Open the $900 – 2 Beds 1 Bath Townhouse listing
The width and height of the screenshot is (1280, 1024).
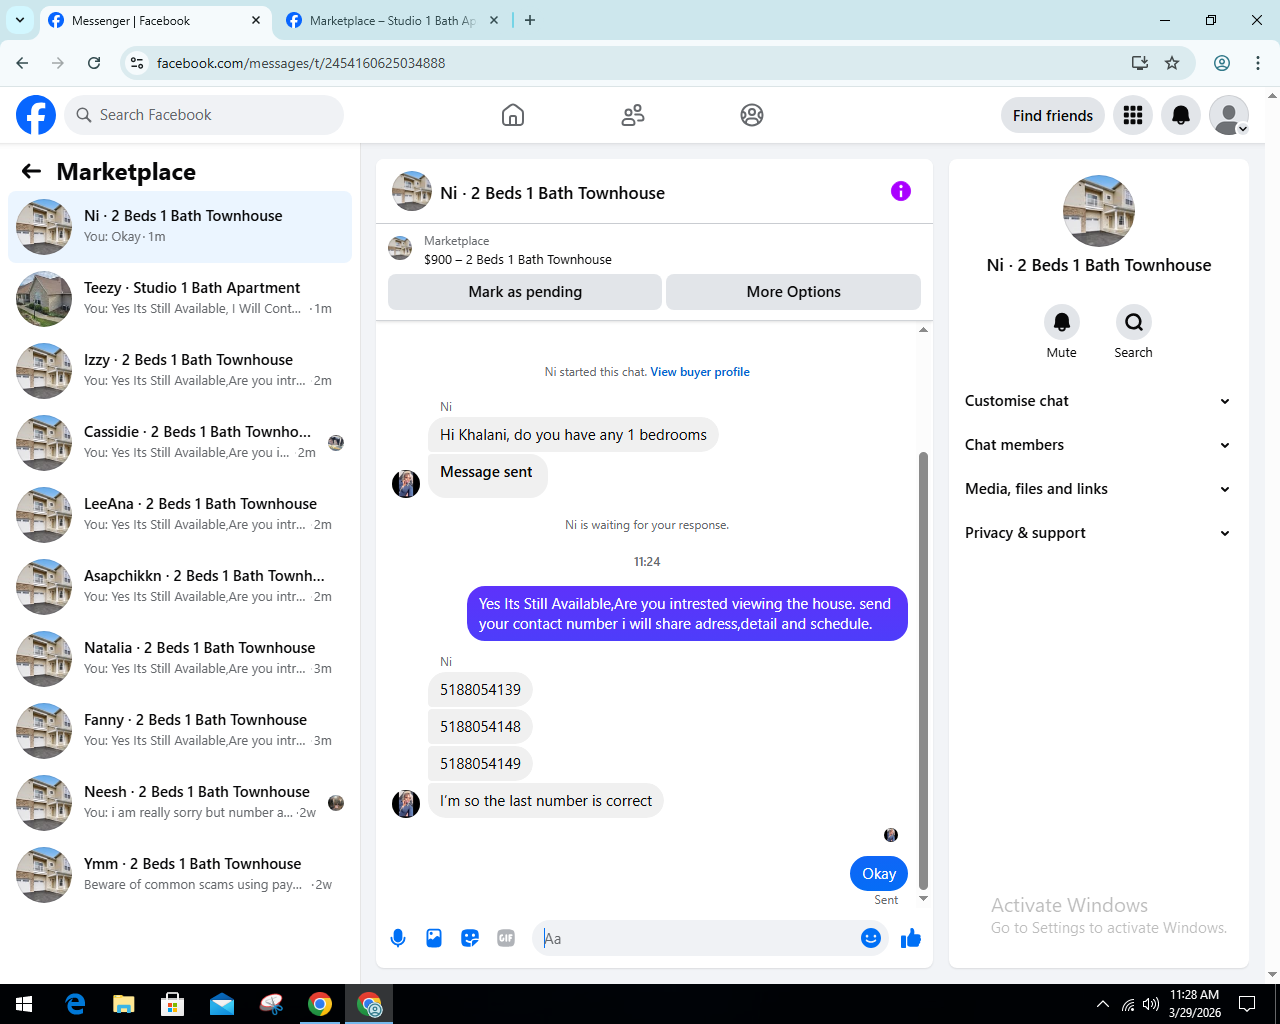coord(518,260)
